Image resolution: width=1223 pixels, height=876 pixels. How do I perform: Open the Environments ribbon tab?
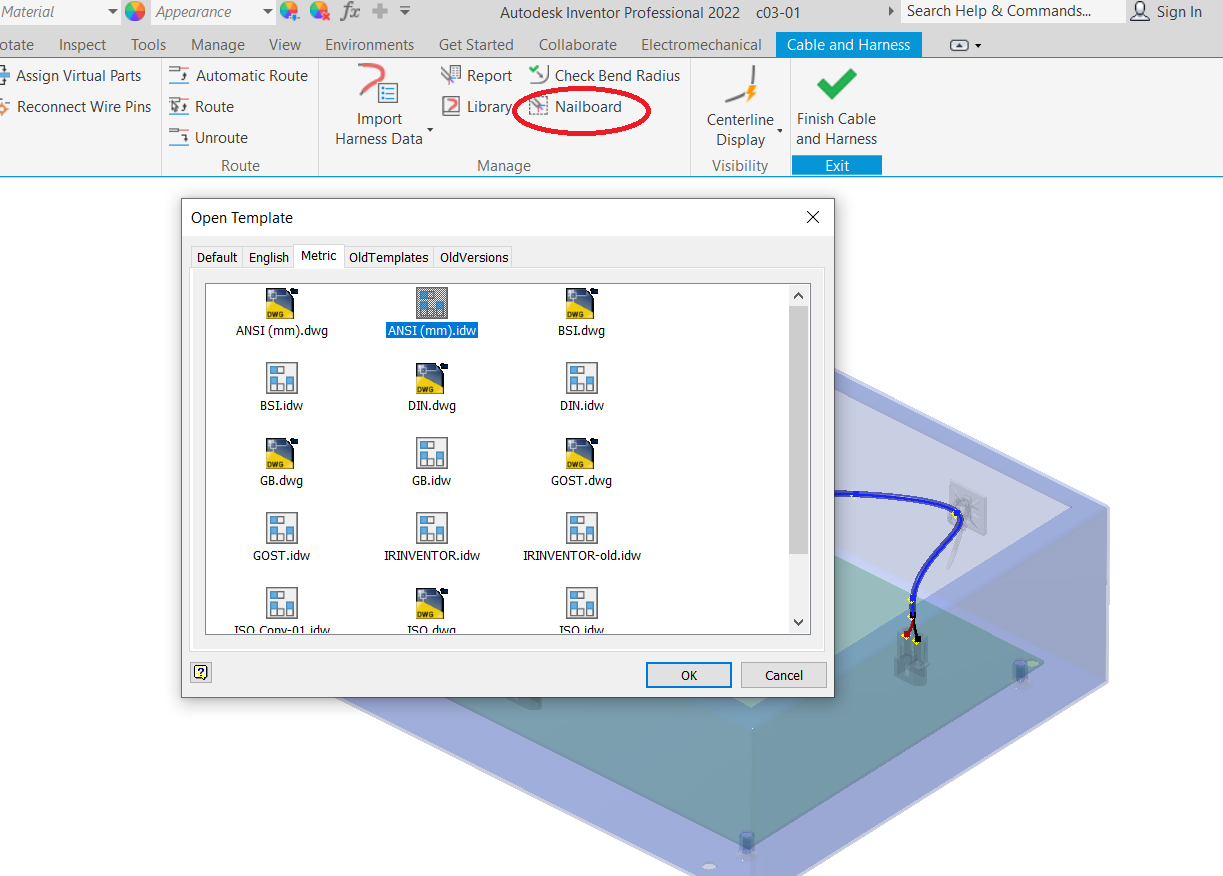pos(370,45)
